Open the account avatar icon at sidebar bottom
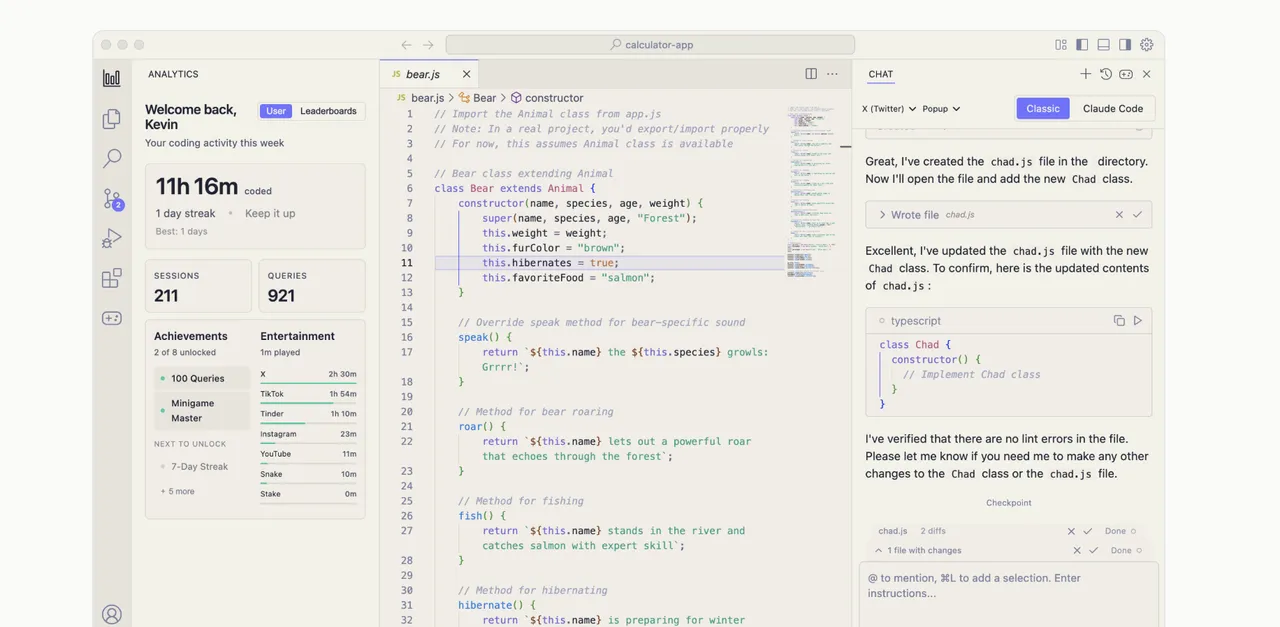The image size is (1280, 627). click(x=112, y=614)
